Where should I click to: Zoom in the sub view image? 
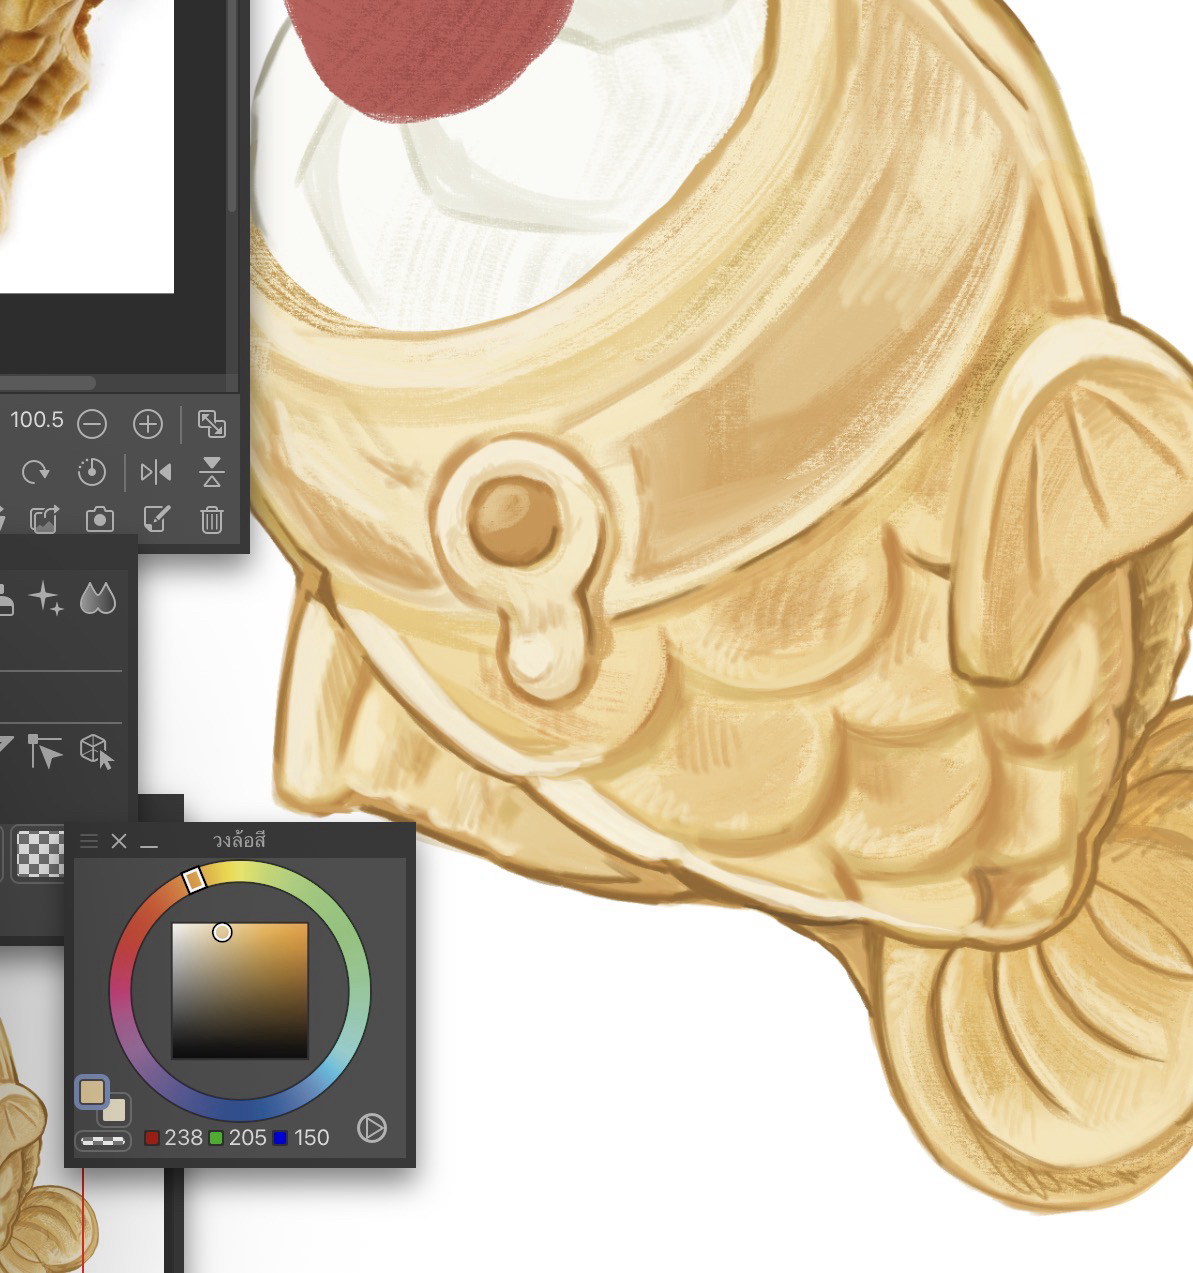(148, 425)
